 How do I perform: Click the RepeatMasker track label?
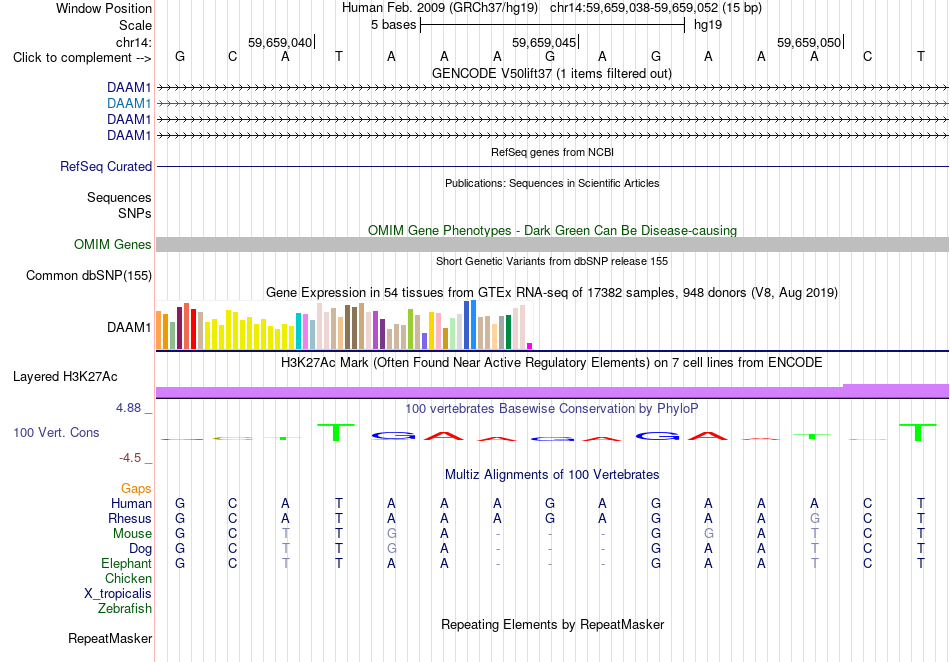110,638
